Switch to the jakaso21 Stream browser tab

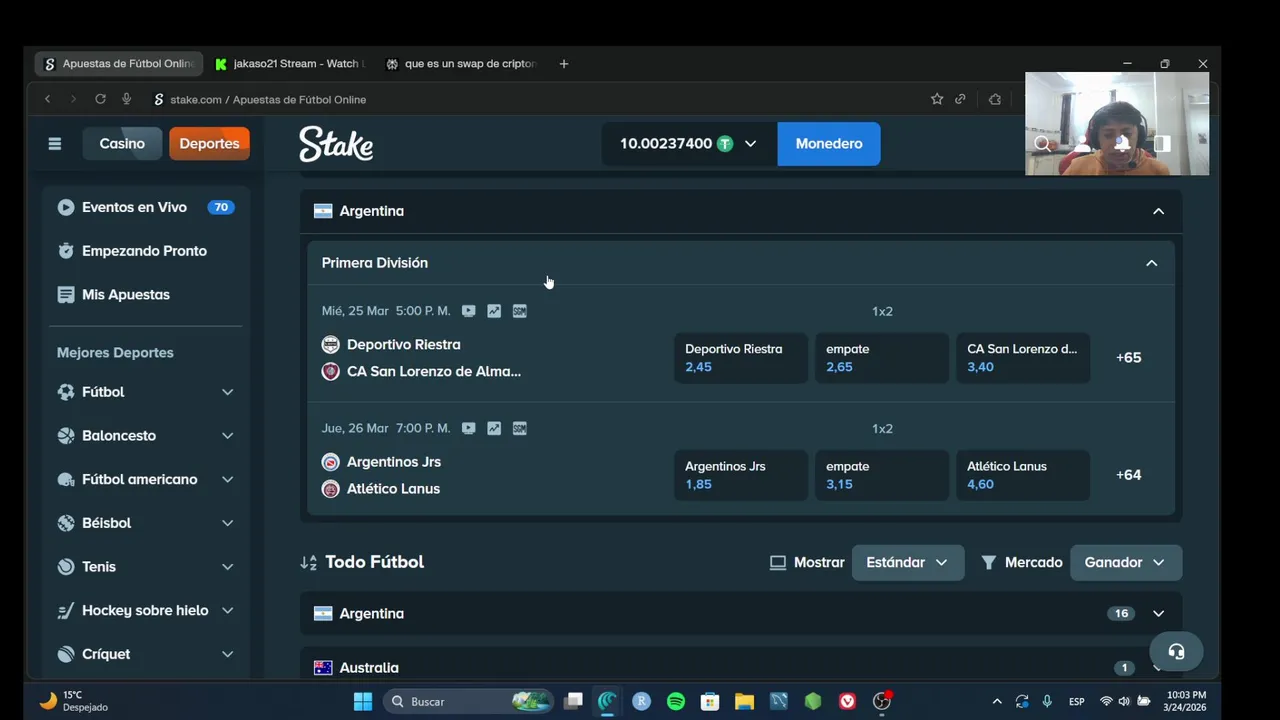coord(290,63)
